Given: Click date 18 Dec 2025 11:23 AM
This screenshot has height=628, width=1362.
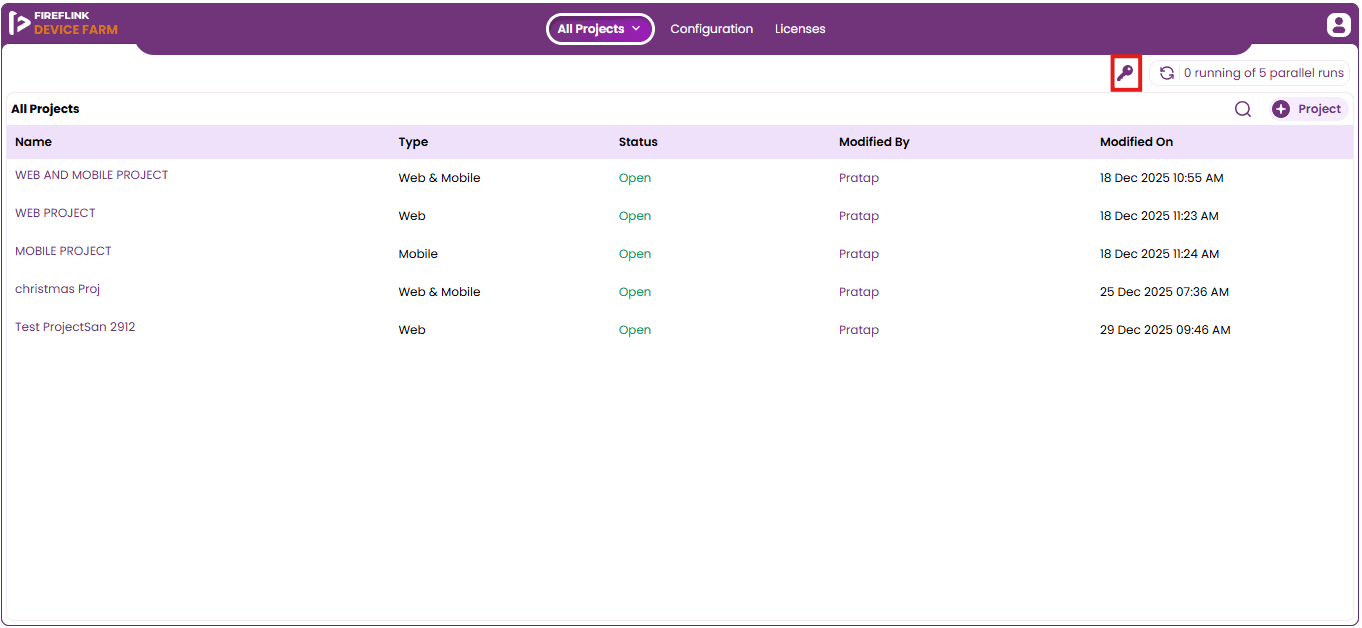Looking at the screenshot, I should (1159, 216).
